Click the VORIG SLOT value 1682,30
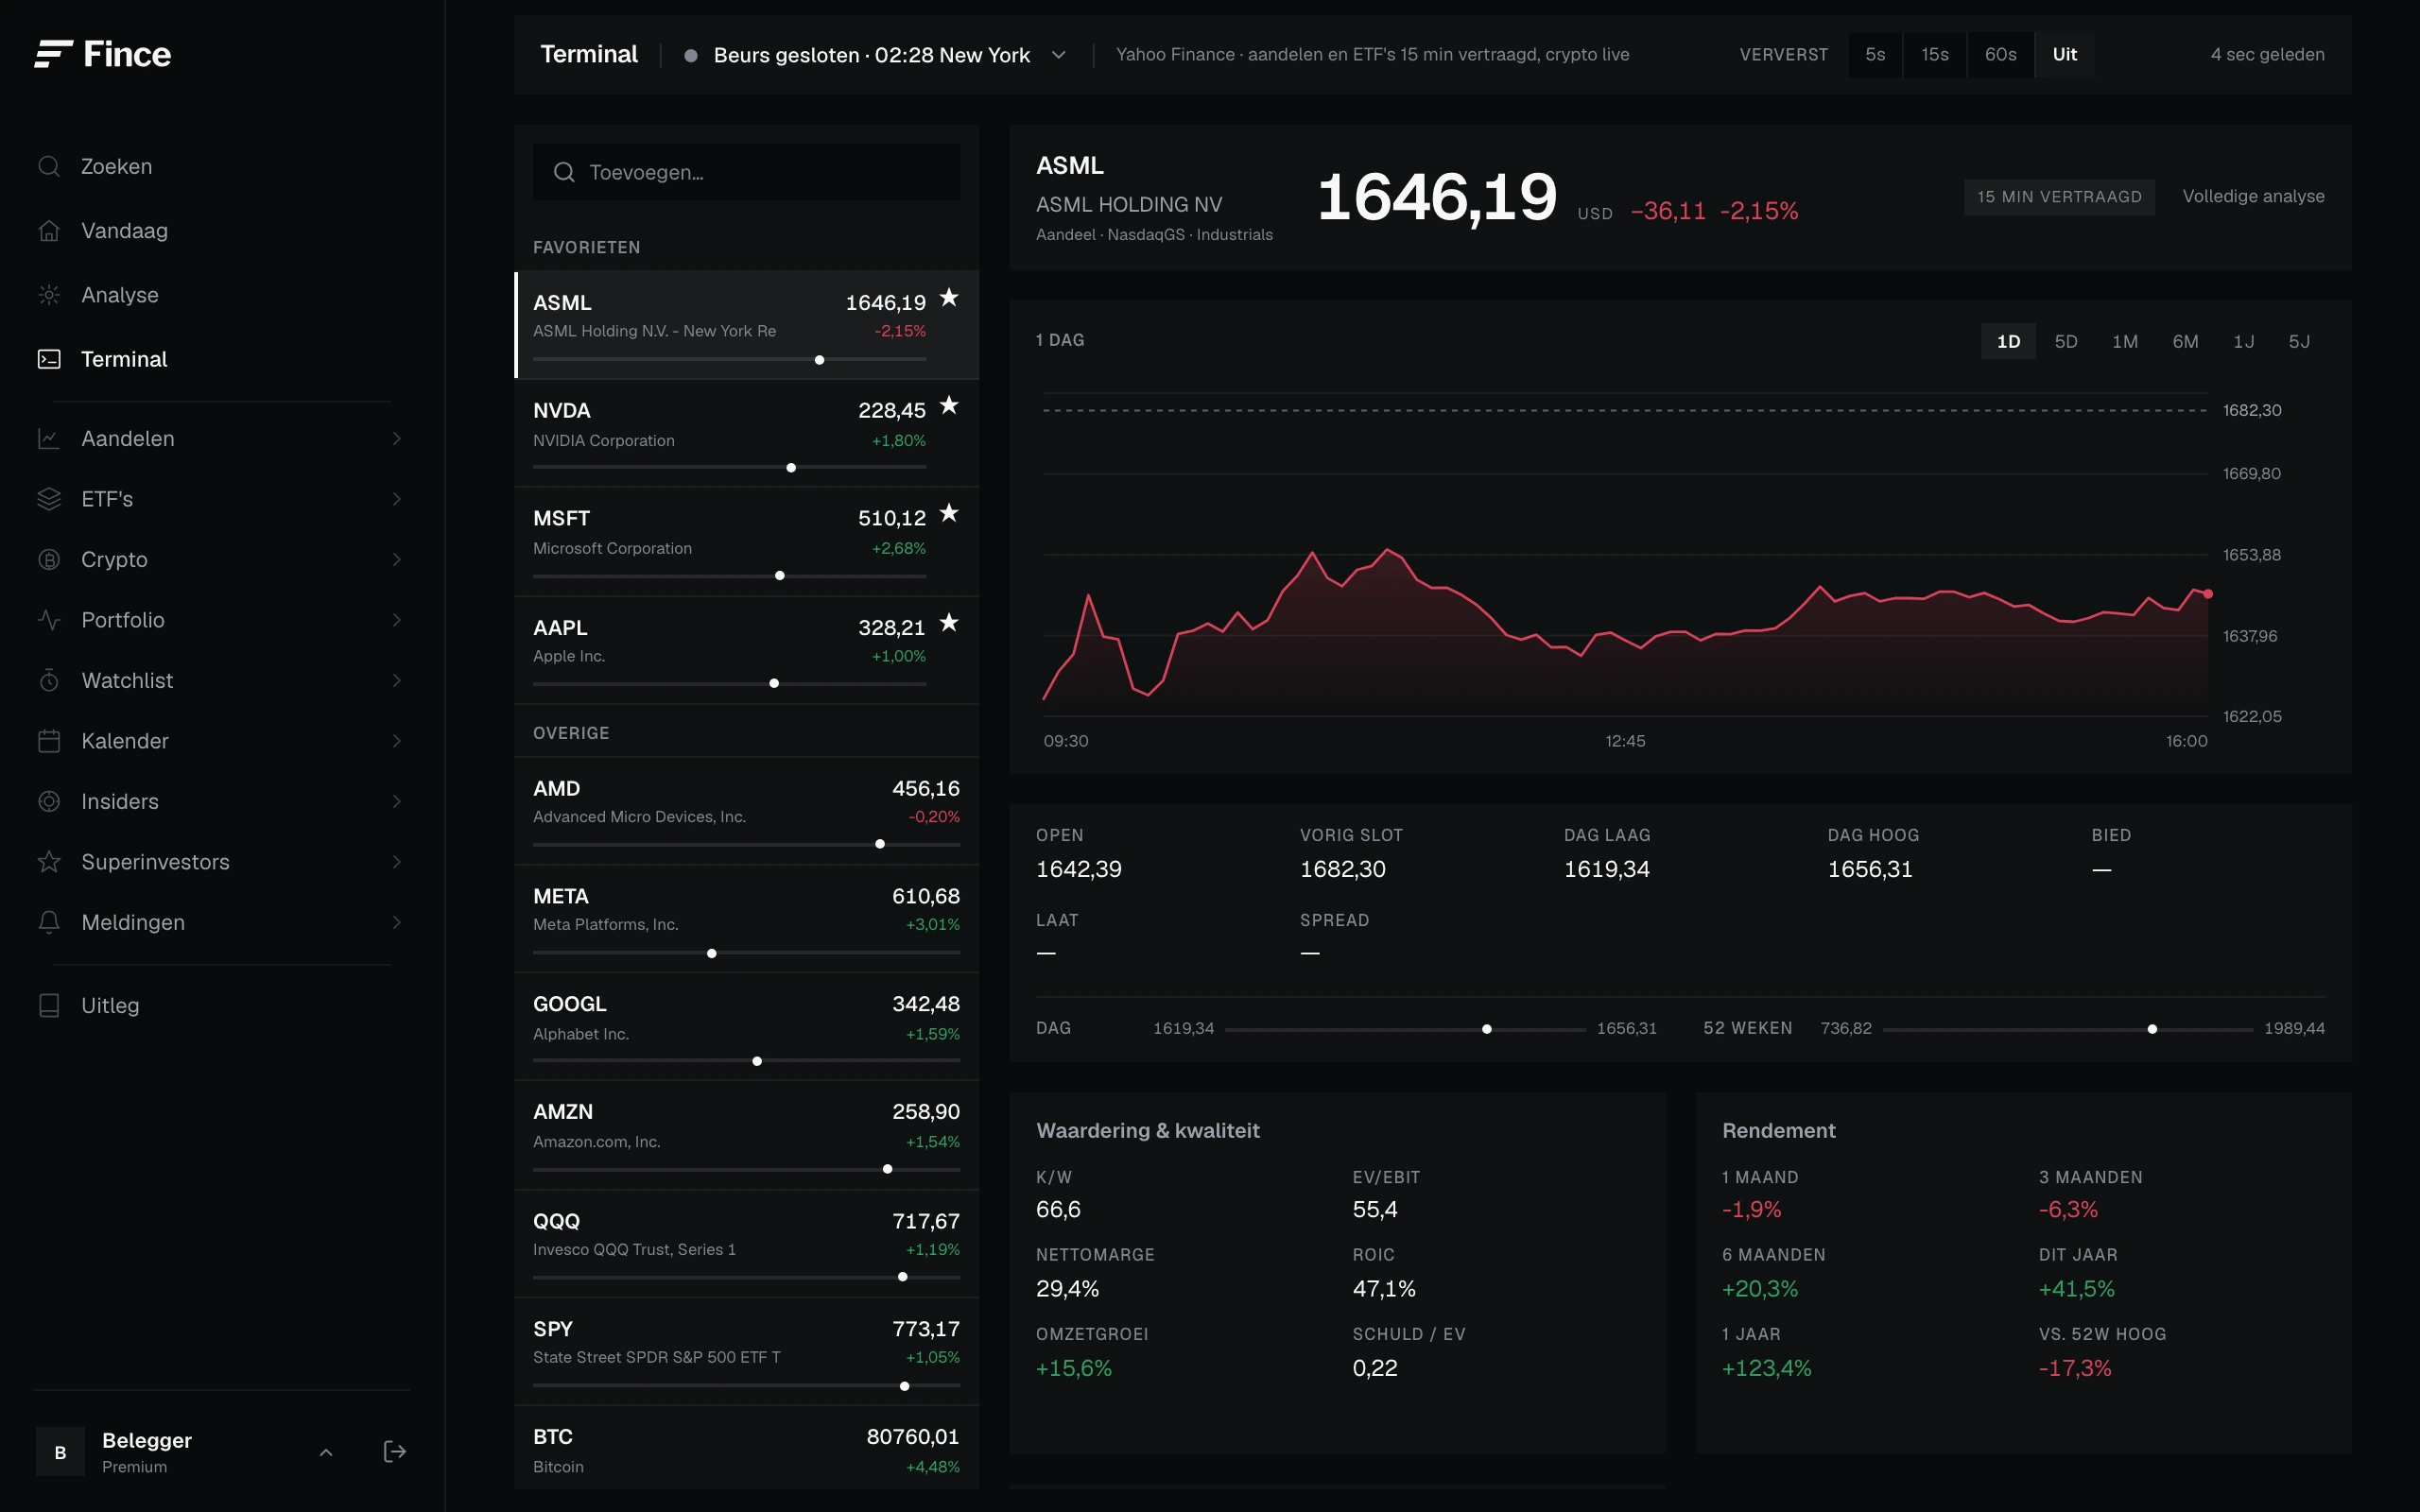2420x1512 pixels. point(1343,869)
